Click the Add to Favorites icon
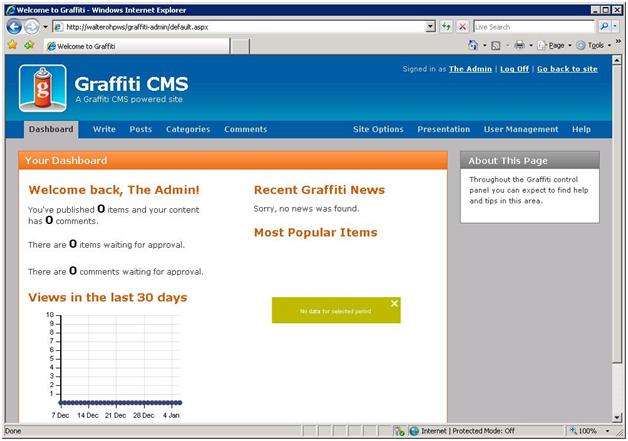628x441 pixels. (x=29, y=45)
